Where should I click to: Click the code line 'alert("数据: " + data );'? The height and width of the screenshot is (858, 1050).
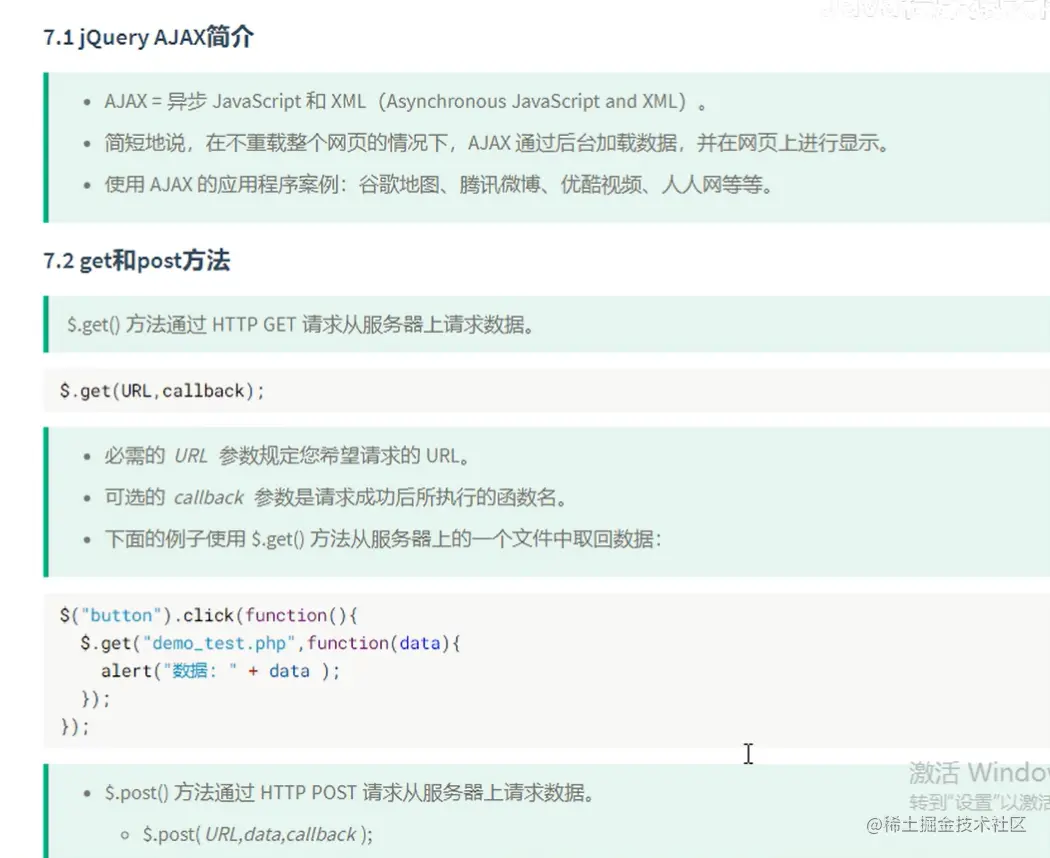point(221,672)
